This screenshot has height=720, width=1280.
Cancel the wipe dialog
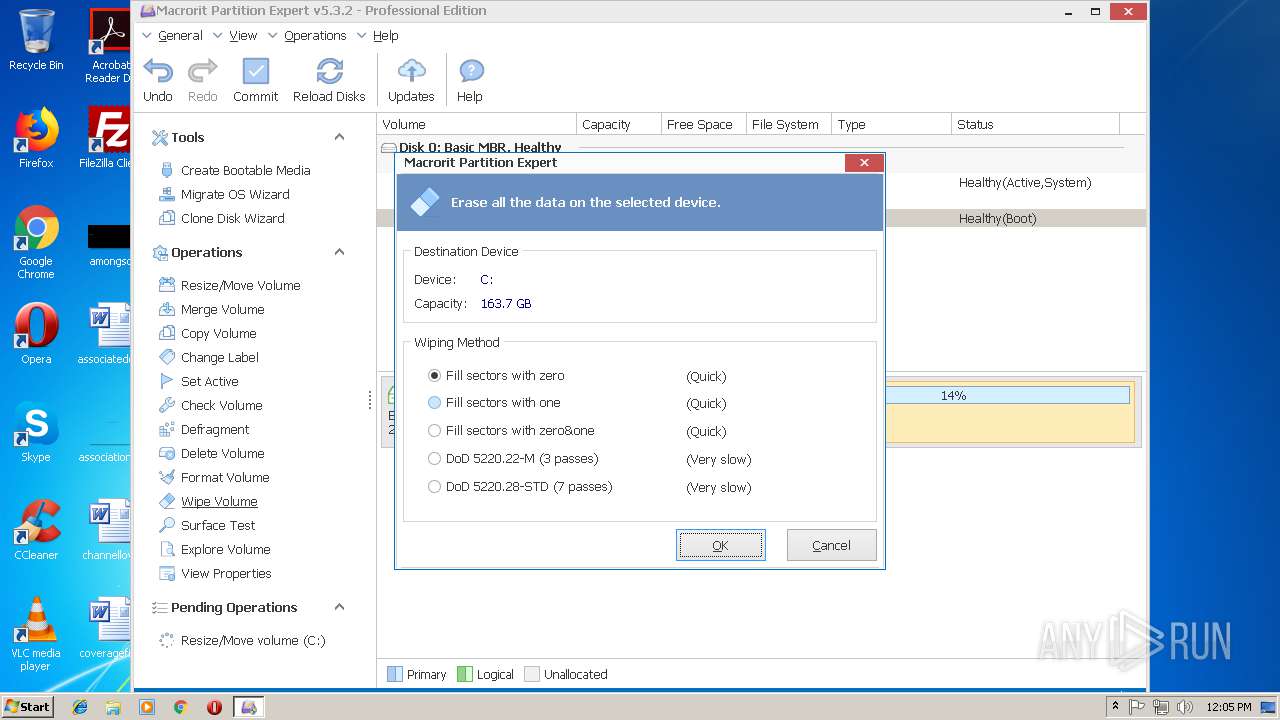pos(831,545)
